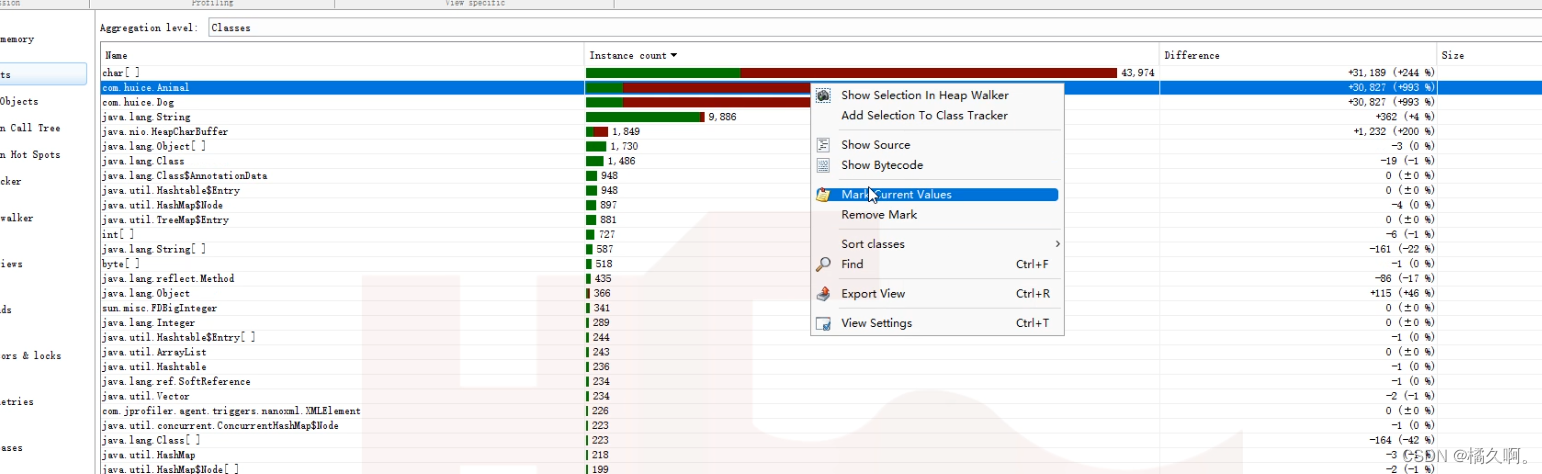Select Show Source menu entry
1542x474 pixels.
(876, 145)
